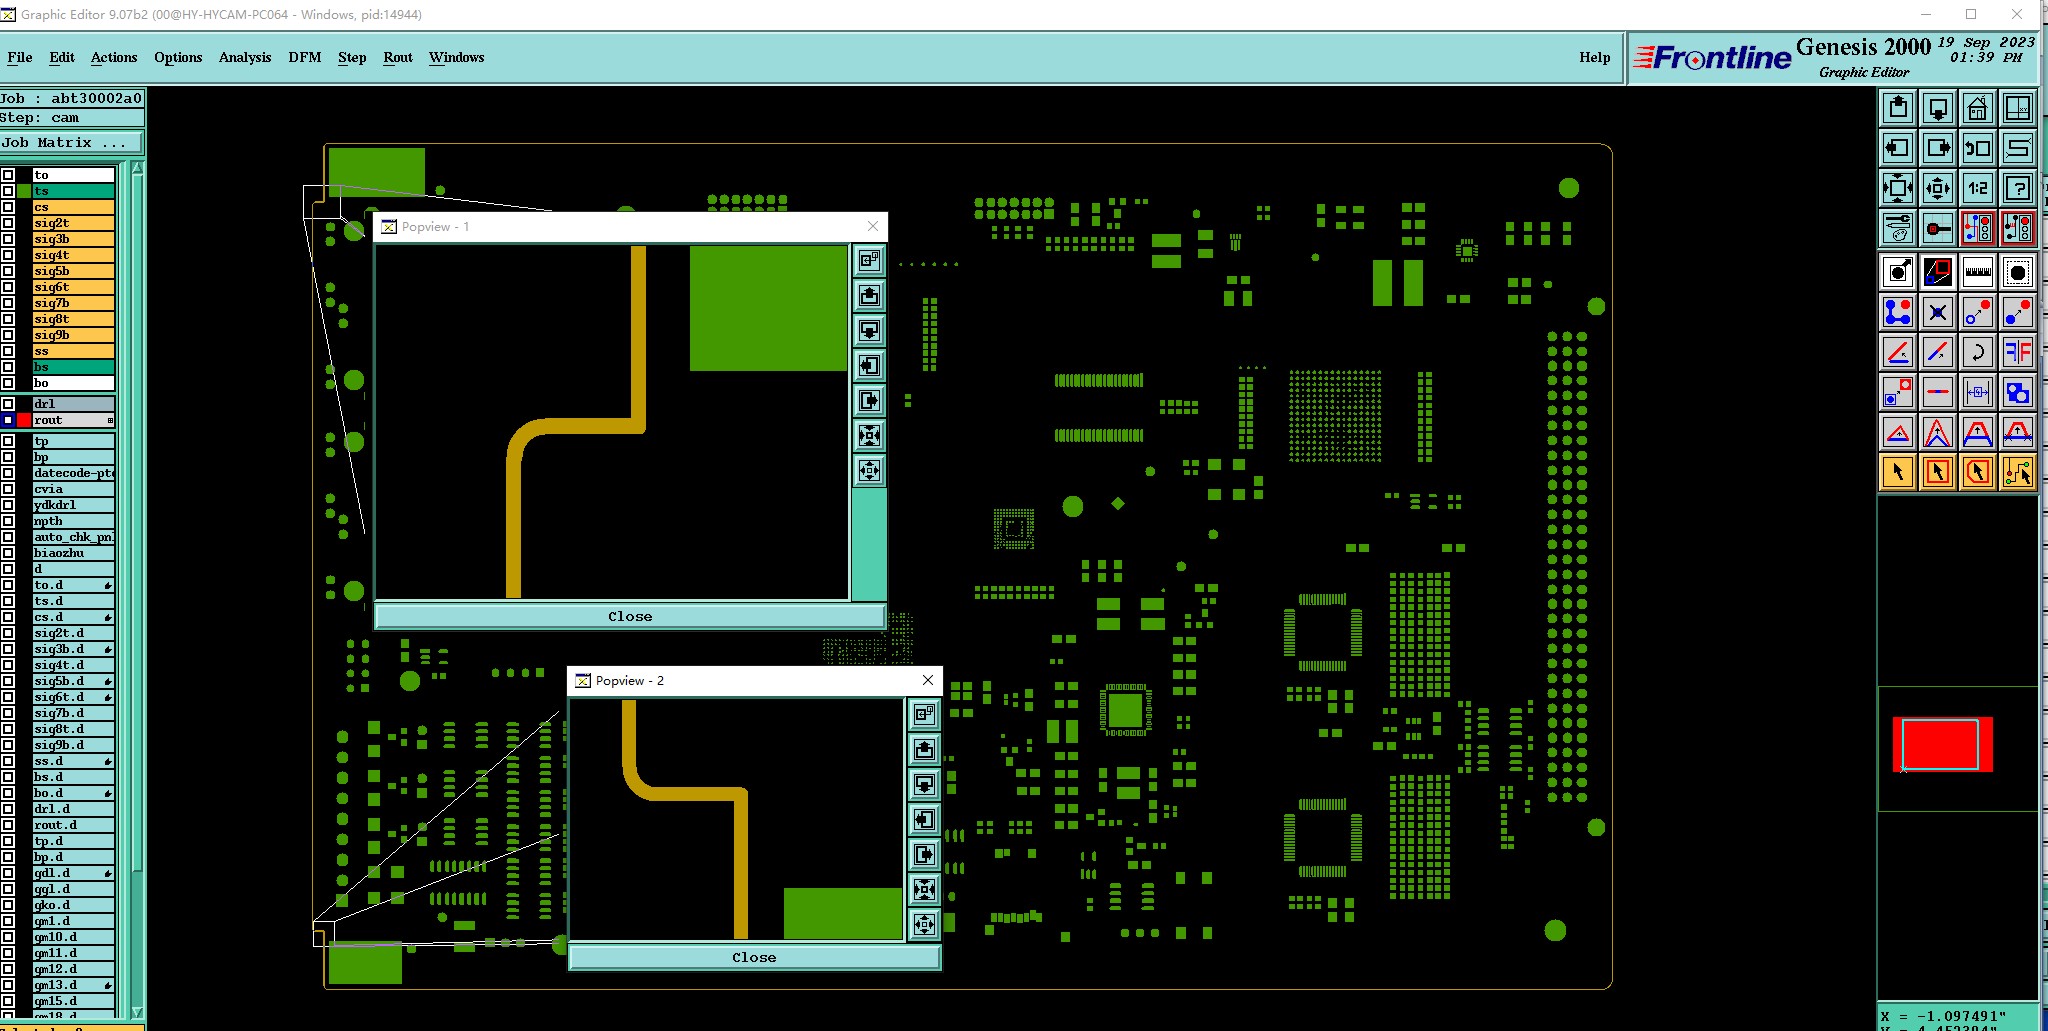Click the ruler measurement tool icon

click(1978, 272)
